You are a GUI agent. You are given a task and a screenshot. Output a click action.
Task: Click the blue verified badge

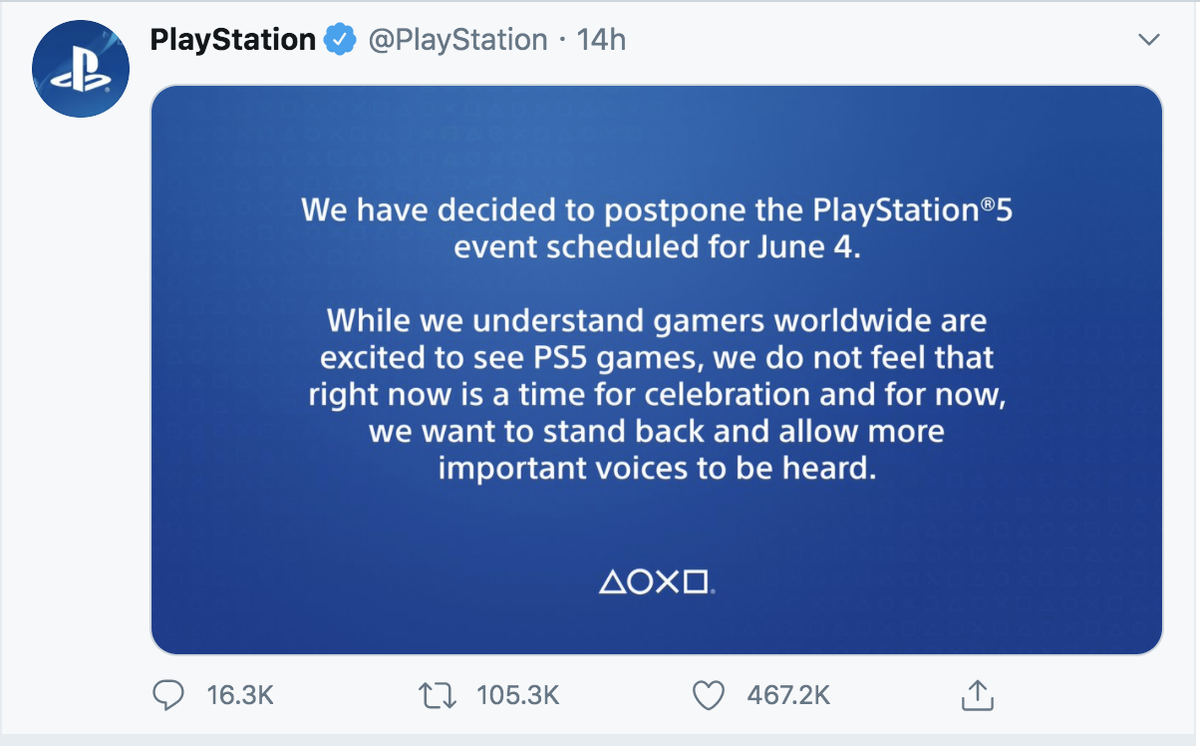click(342, 40)
